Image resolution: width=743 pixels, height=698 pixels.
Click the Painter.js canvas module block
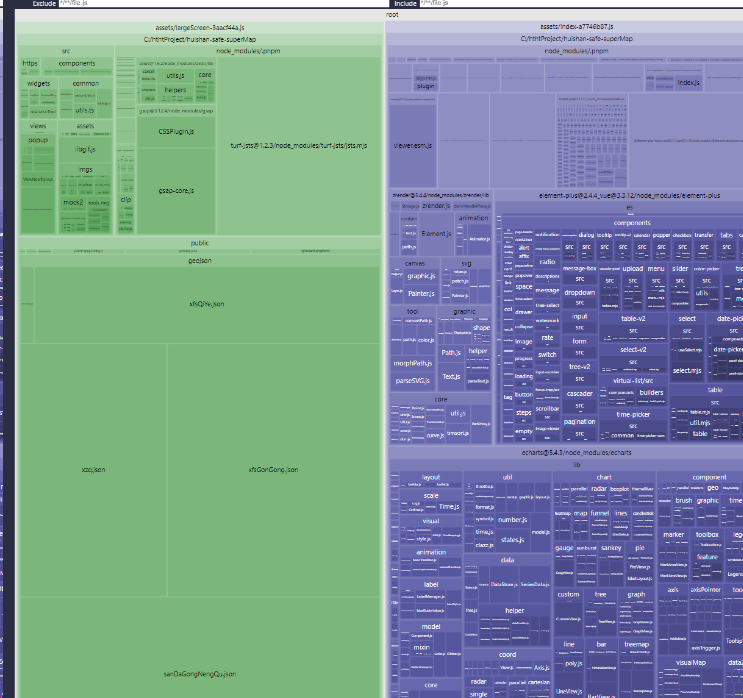(421, 293)
